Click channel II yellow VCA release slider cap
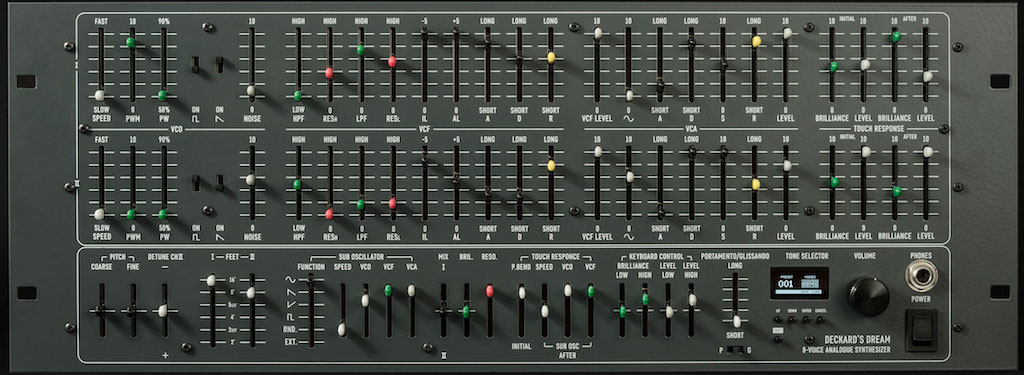The height and width of the screenshot is (375, 1024). (756, 184)
